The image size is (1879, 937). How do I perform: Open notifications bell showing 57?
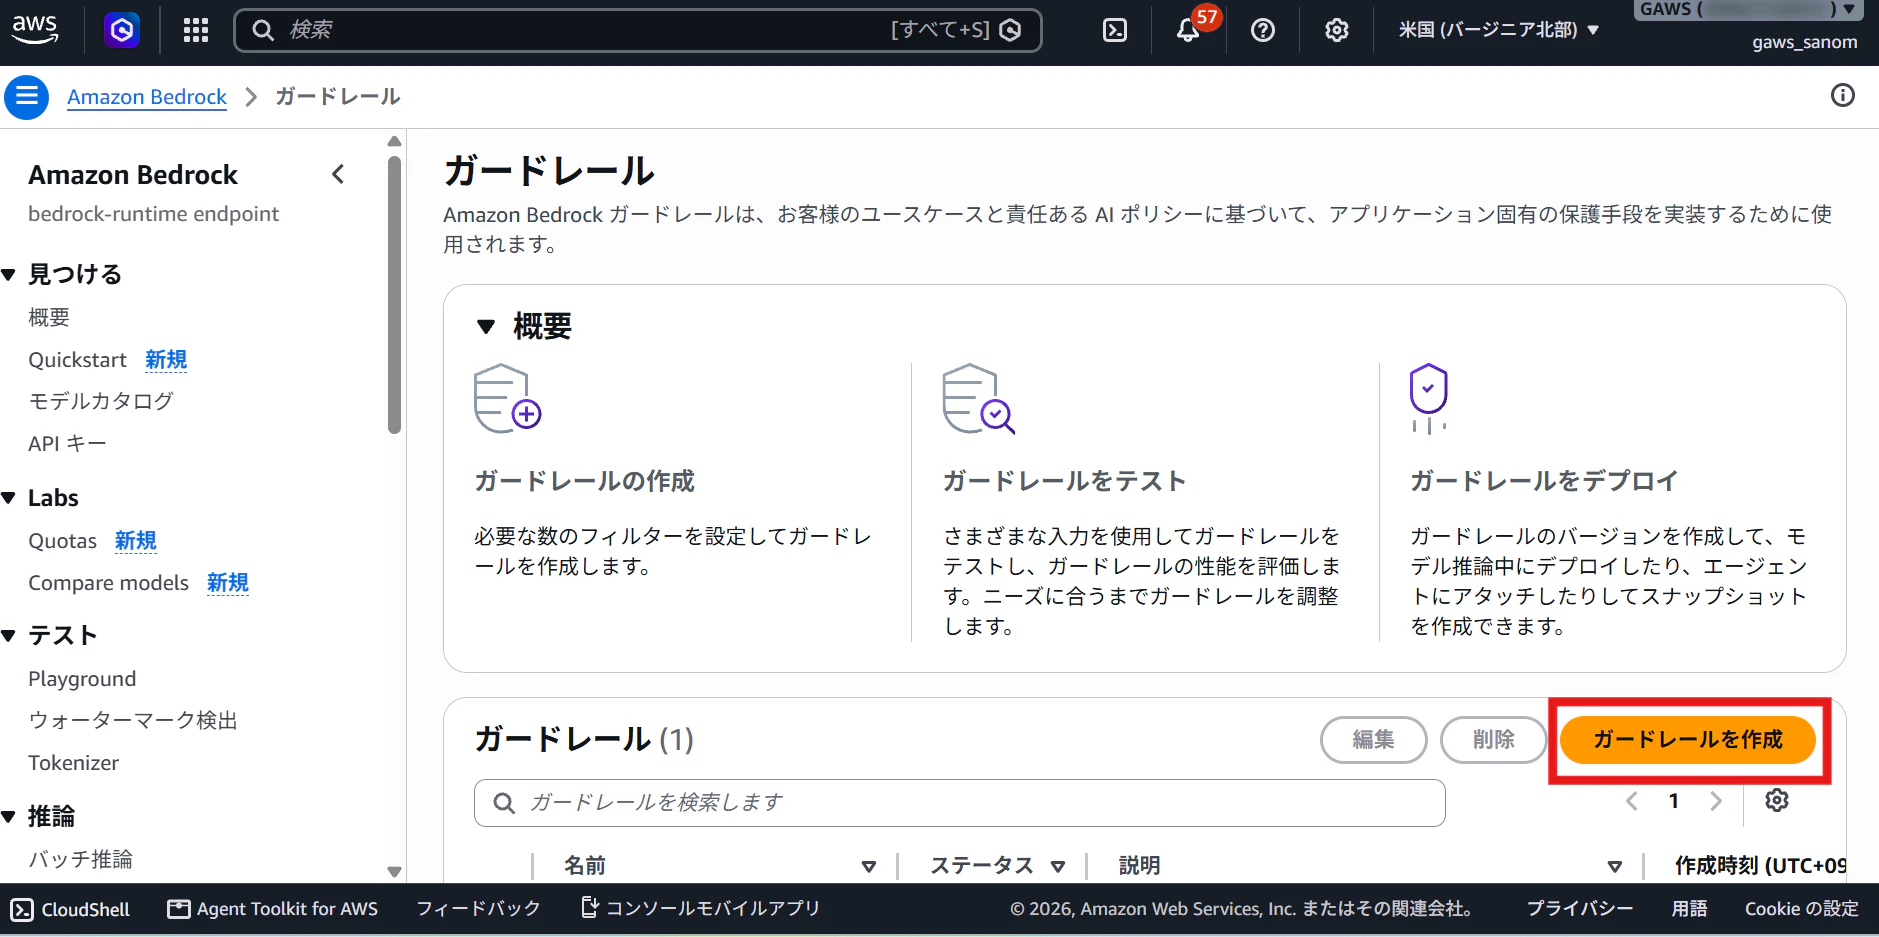pyautogui.click(x=1189, y=30)
